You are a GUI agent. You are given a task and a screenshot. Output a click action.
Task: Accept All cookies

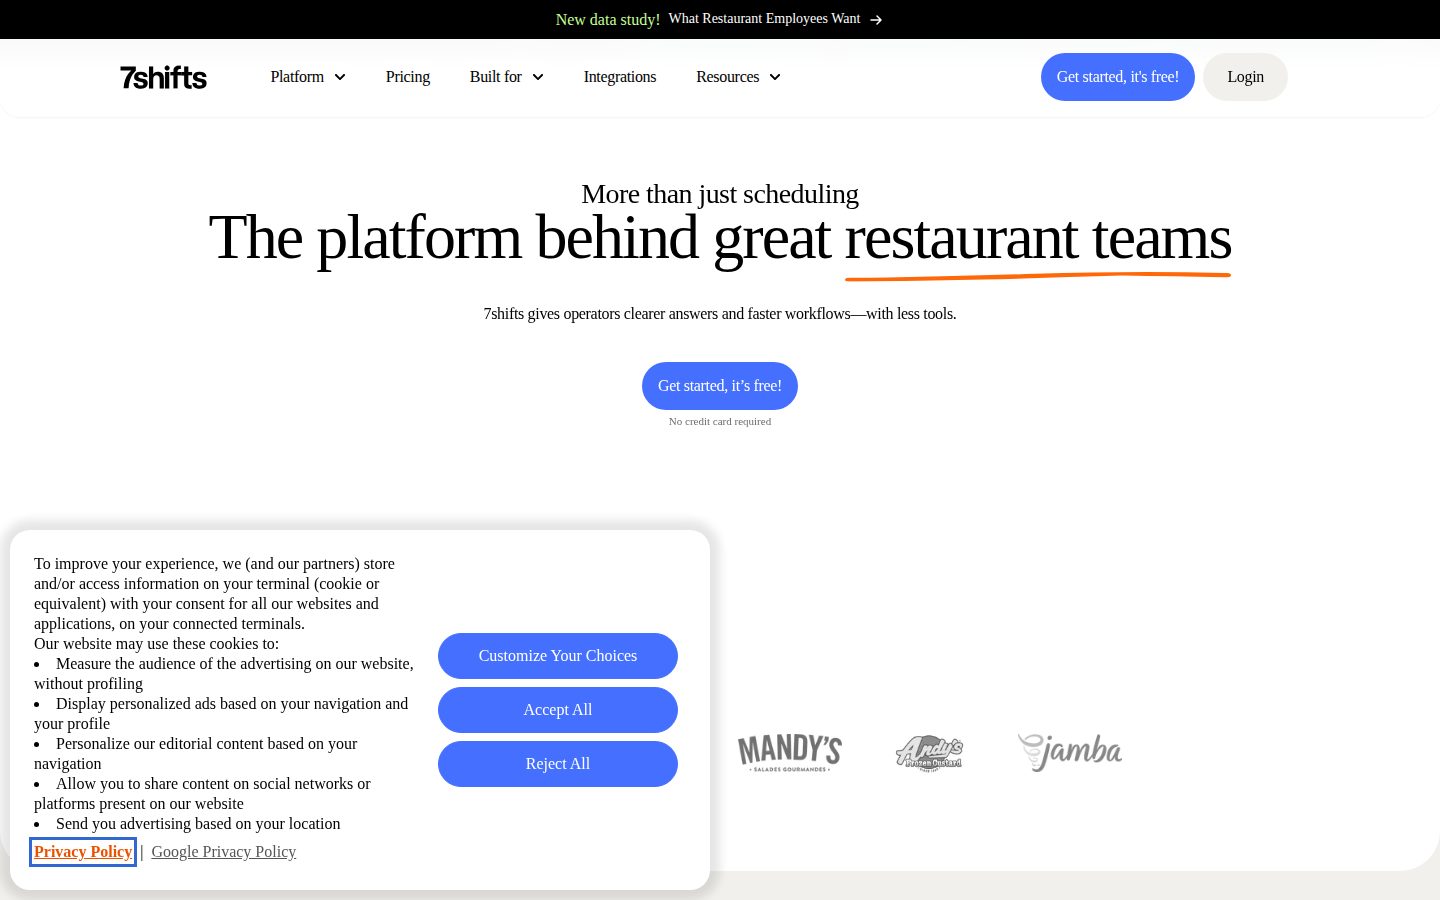(x=558, y=710)
